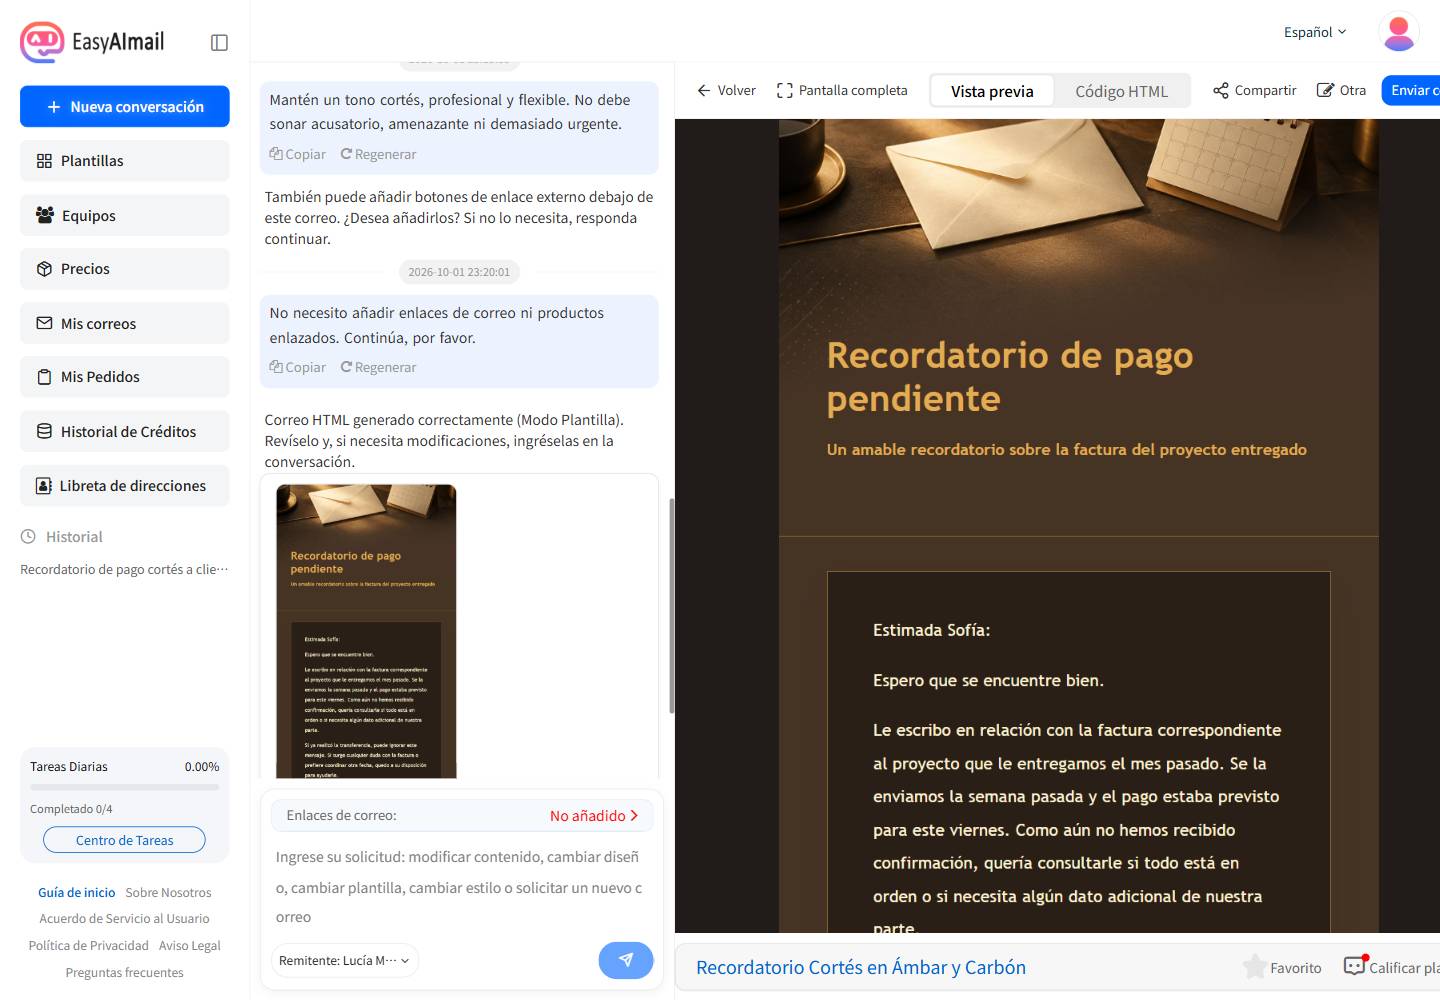Regenerate the 'No necesito añadir enlaces' message
Viewport: 1440px width, 1000px height.
point(378,367)
